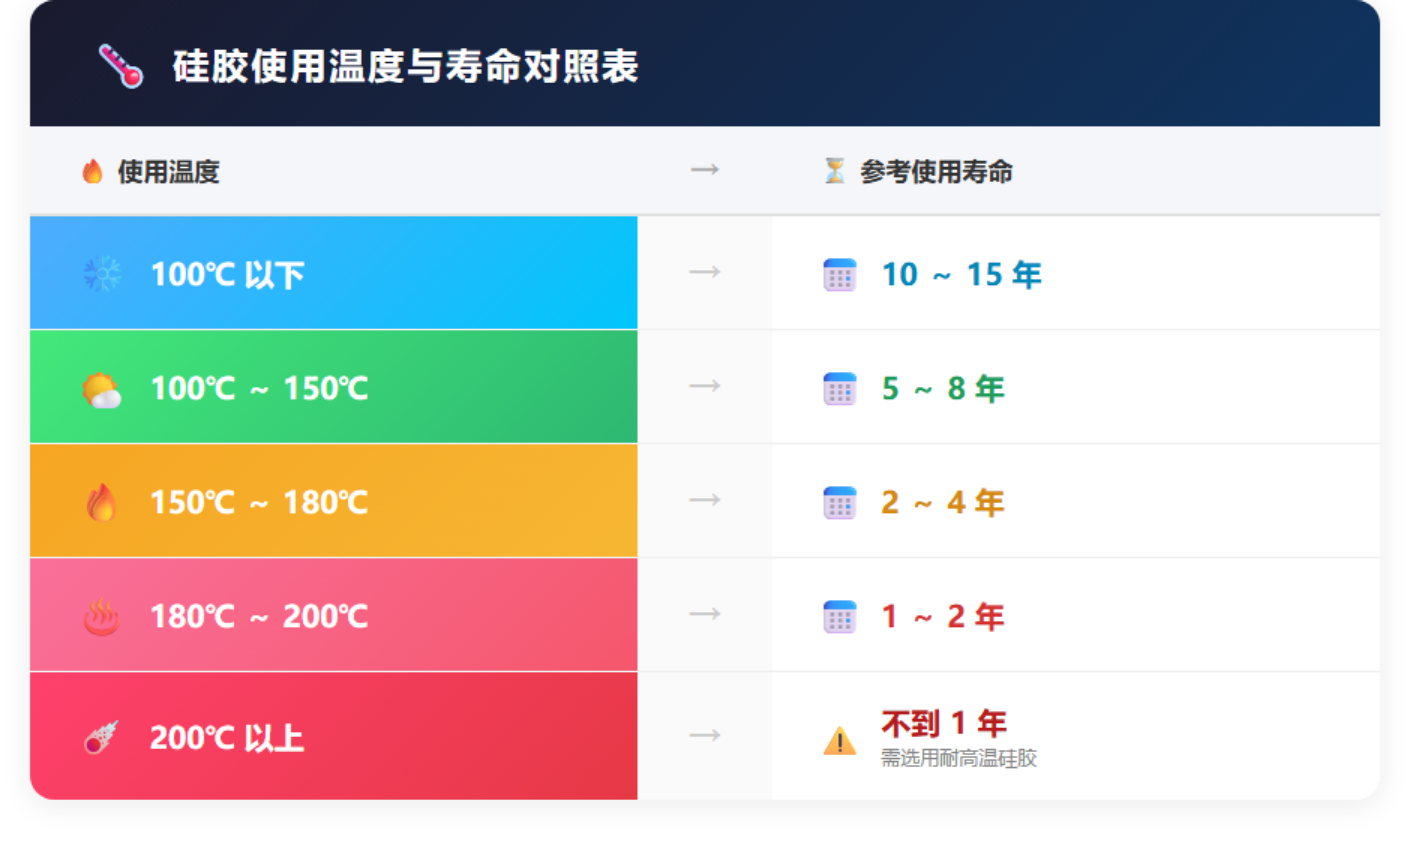Click the 5 ~ 8 年 lifespan value
1409x868 pixels.
point(943,388)
